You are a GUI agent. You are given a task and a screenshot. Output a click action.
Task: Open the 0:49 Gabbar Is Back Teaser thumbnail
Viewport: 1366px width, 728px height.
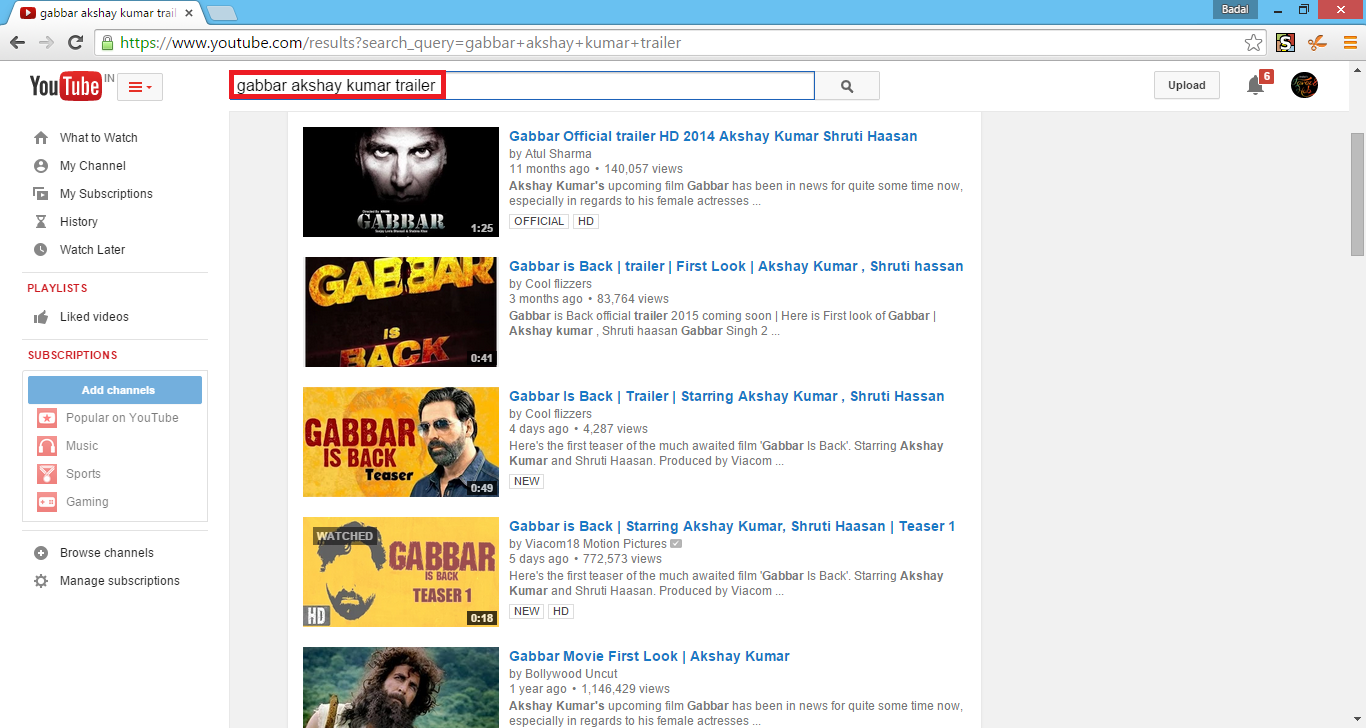(401, 442)
